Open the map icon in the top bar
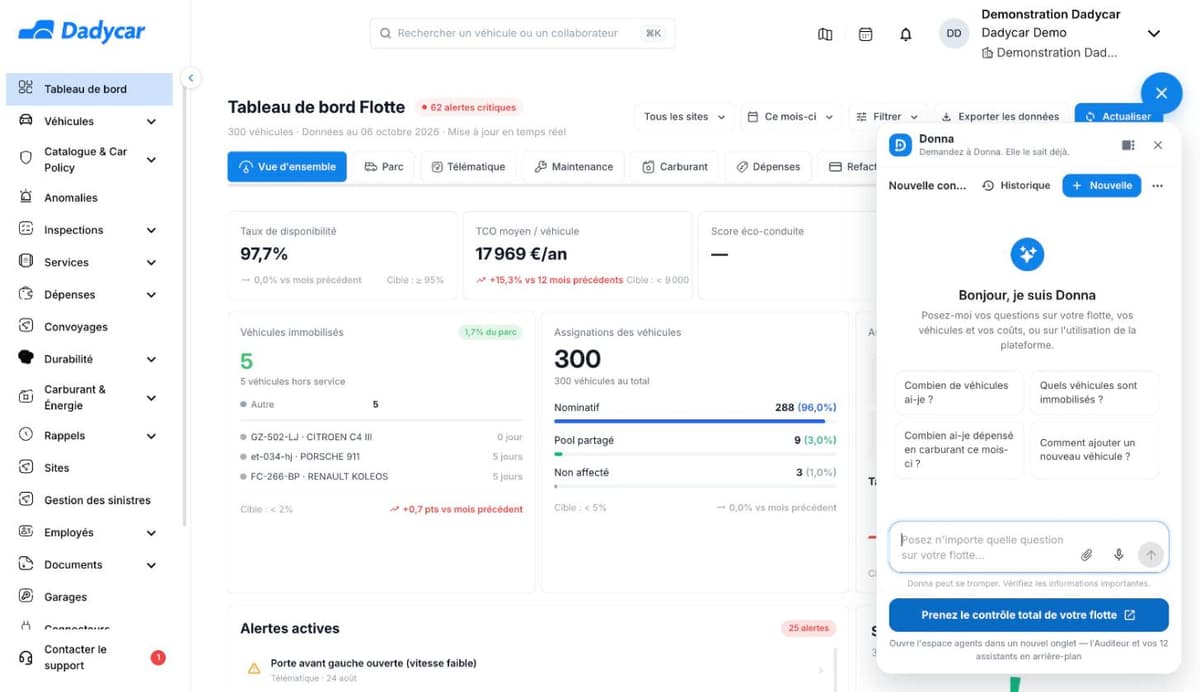This screenshot has height=692, width=1200. tap(825, 34)
